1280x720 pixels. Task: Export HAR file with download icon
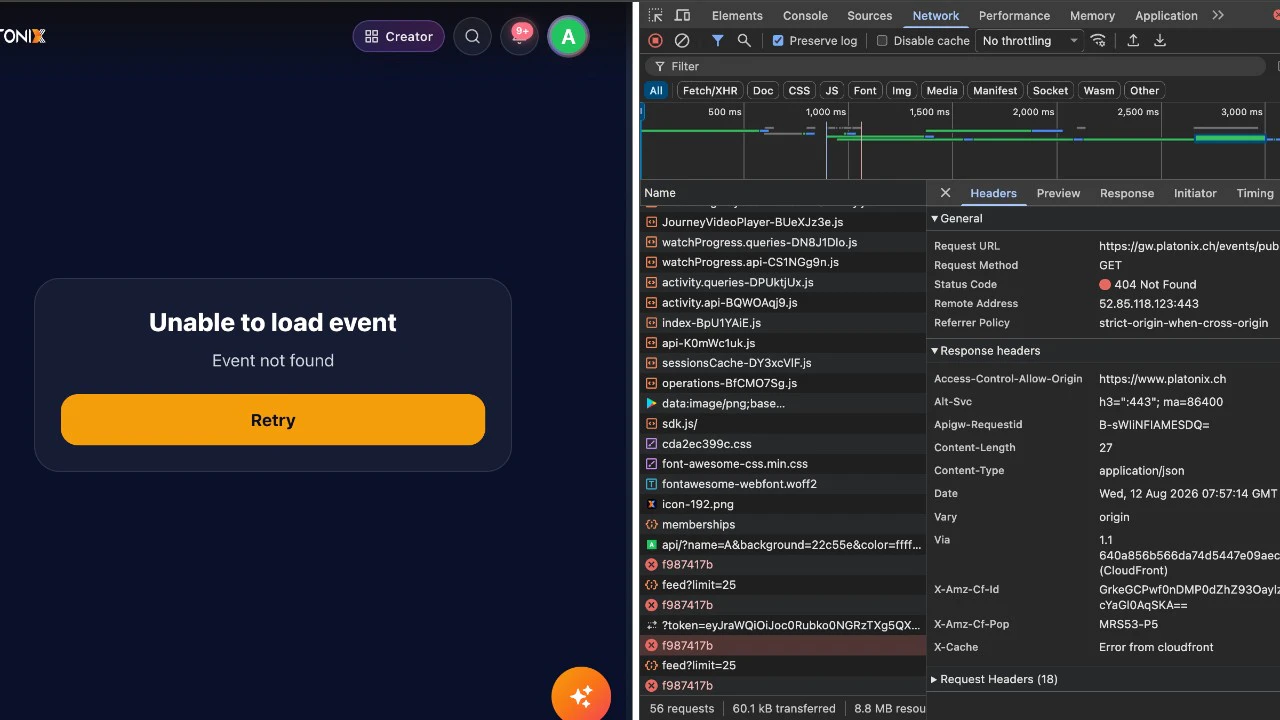(1160, 41)
